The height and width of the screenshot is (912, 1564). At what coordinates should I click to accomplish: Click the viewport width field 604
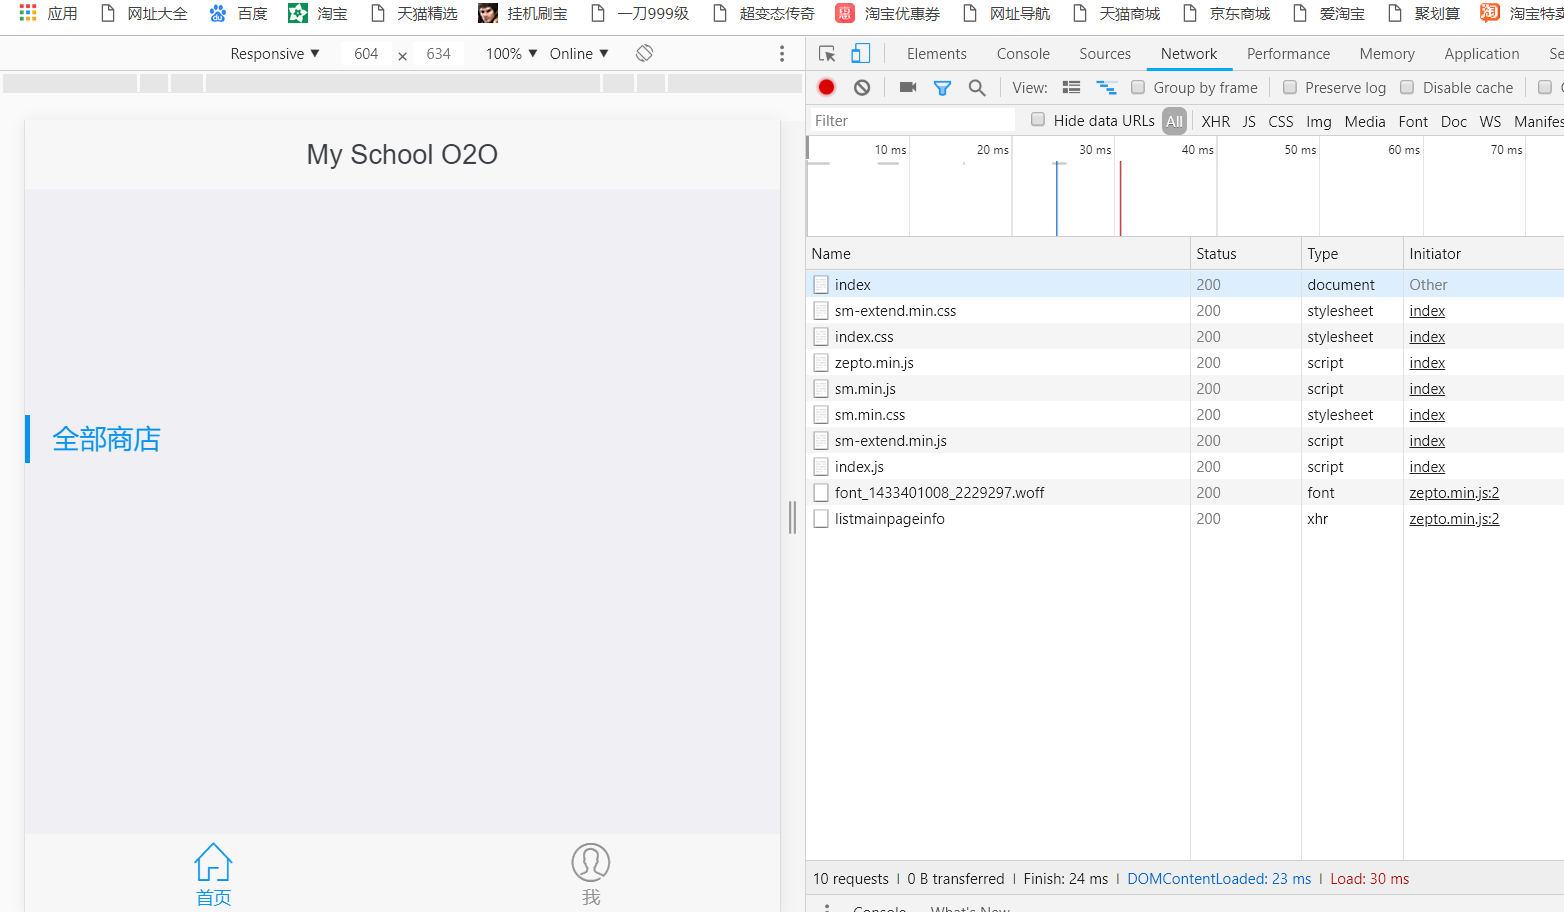366,54
